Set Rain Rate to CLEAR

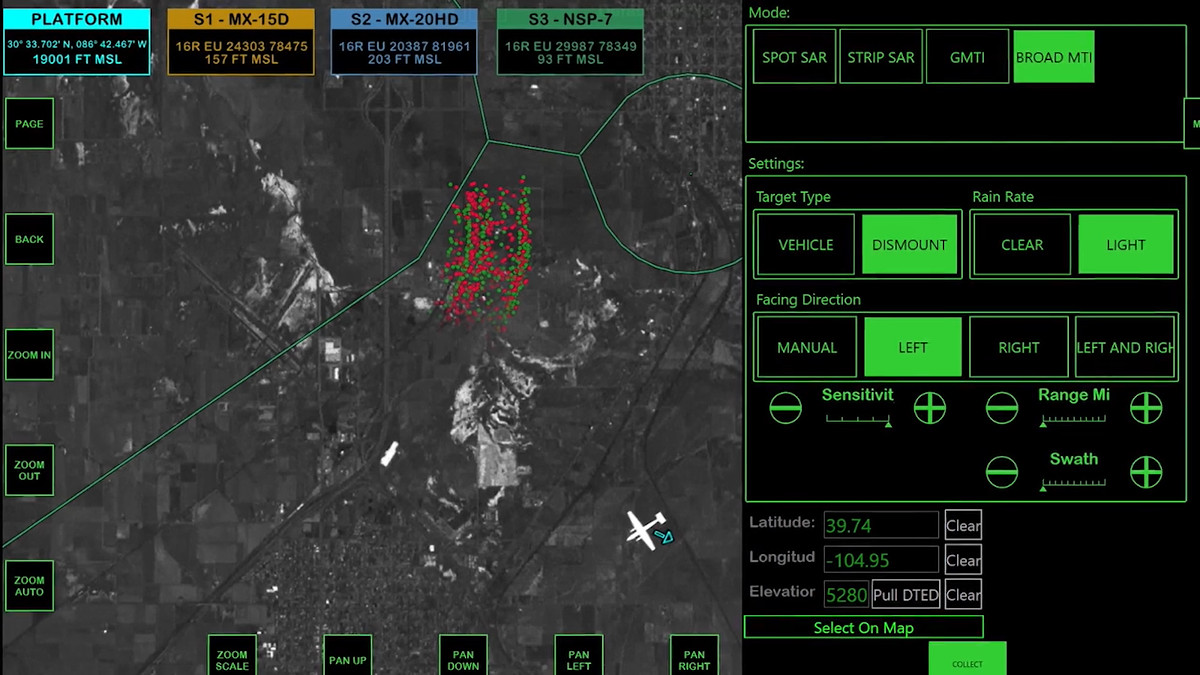1021,244
